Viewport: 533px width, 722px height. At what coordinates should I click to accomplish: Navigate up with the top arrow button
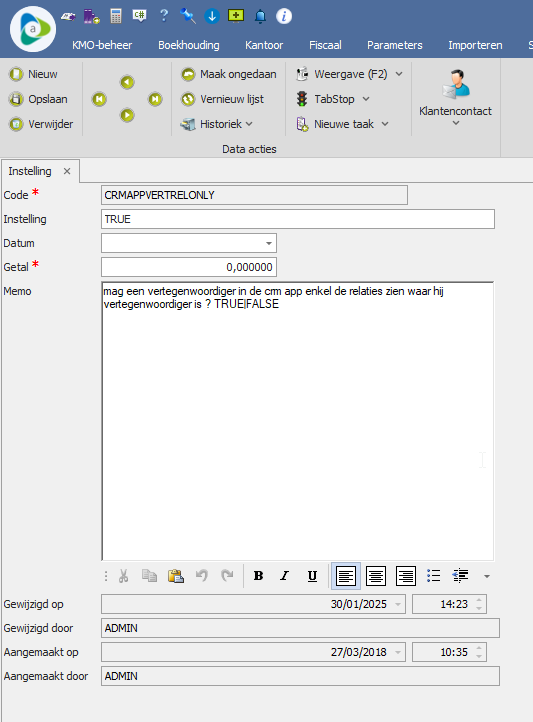click(127, 82)
